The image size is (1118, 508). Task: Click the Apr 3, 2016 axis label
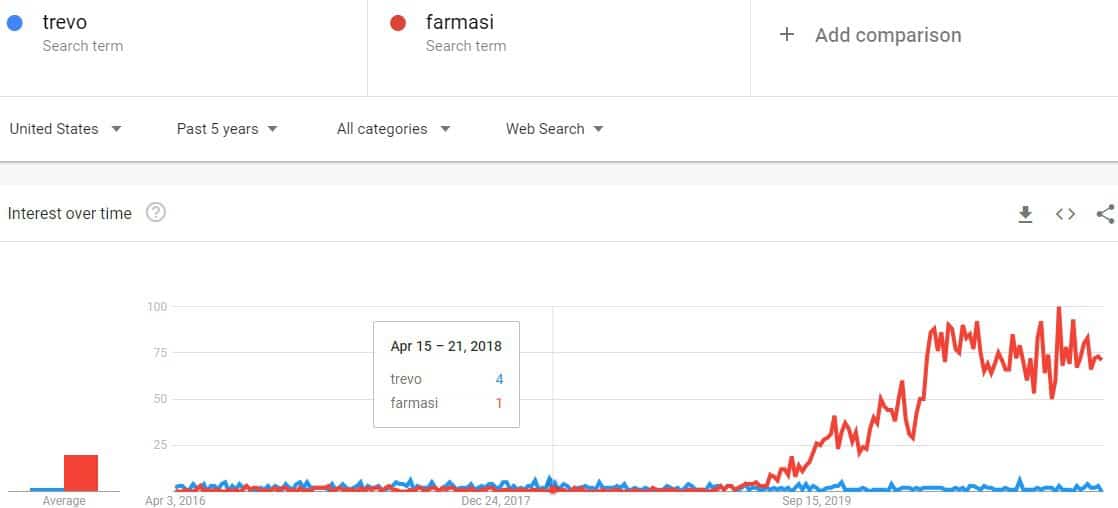pyautogui.click(x=175, y=501)
